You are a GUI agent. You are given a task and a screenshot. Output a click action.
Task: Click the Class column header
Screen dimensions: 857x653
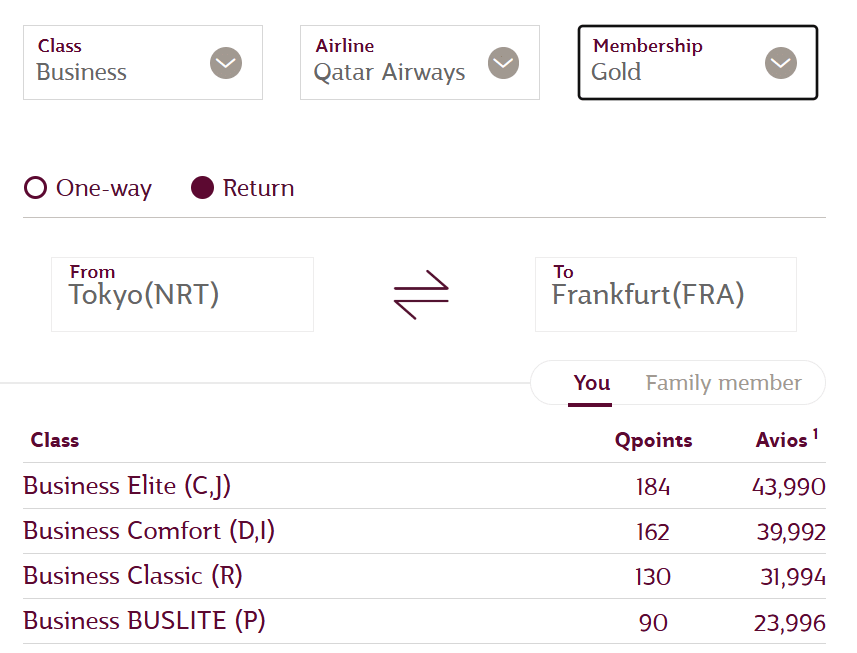click(x=55, y=440)
